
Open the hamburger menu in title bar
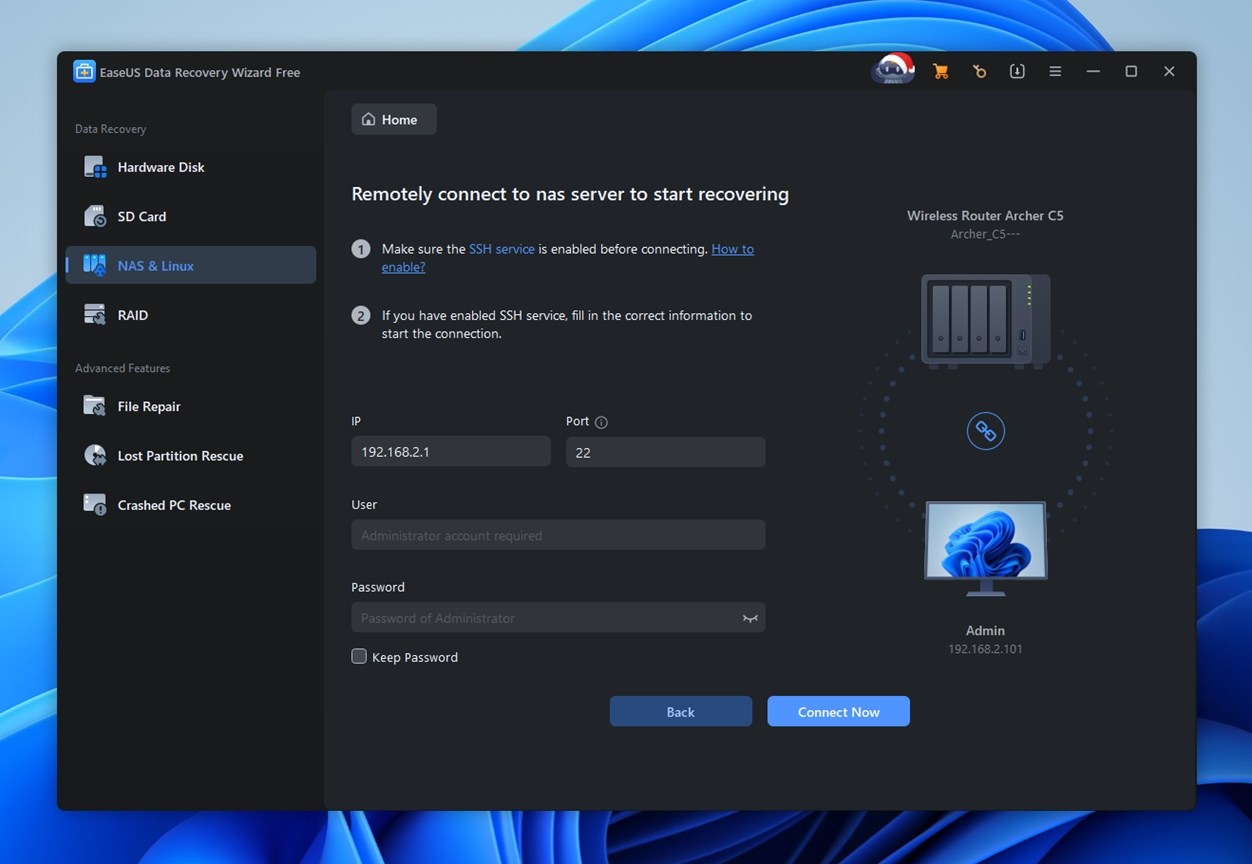point(1055,72)
